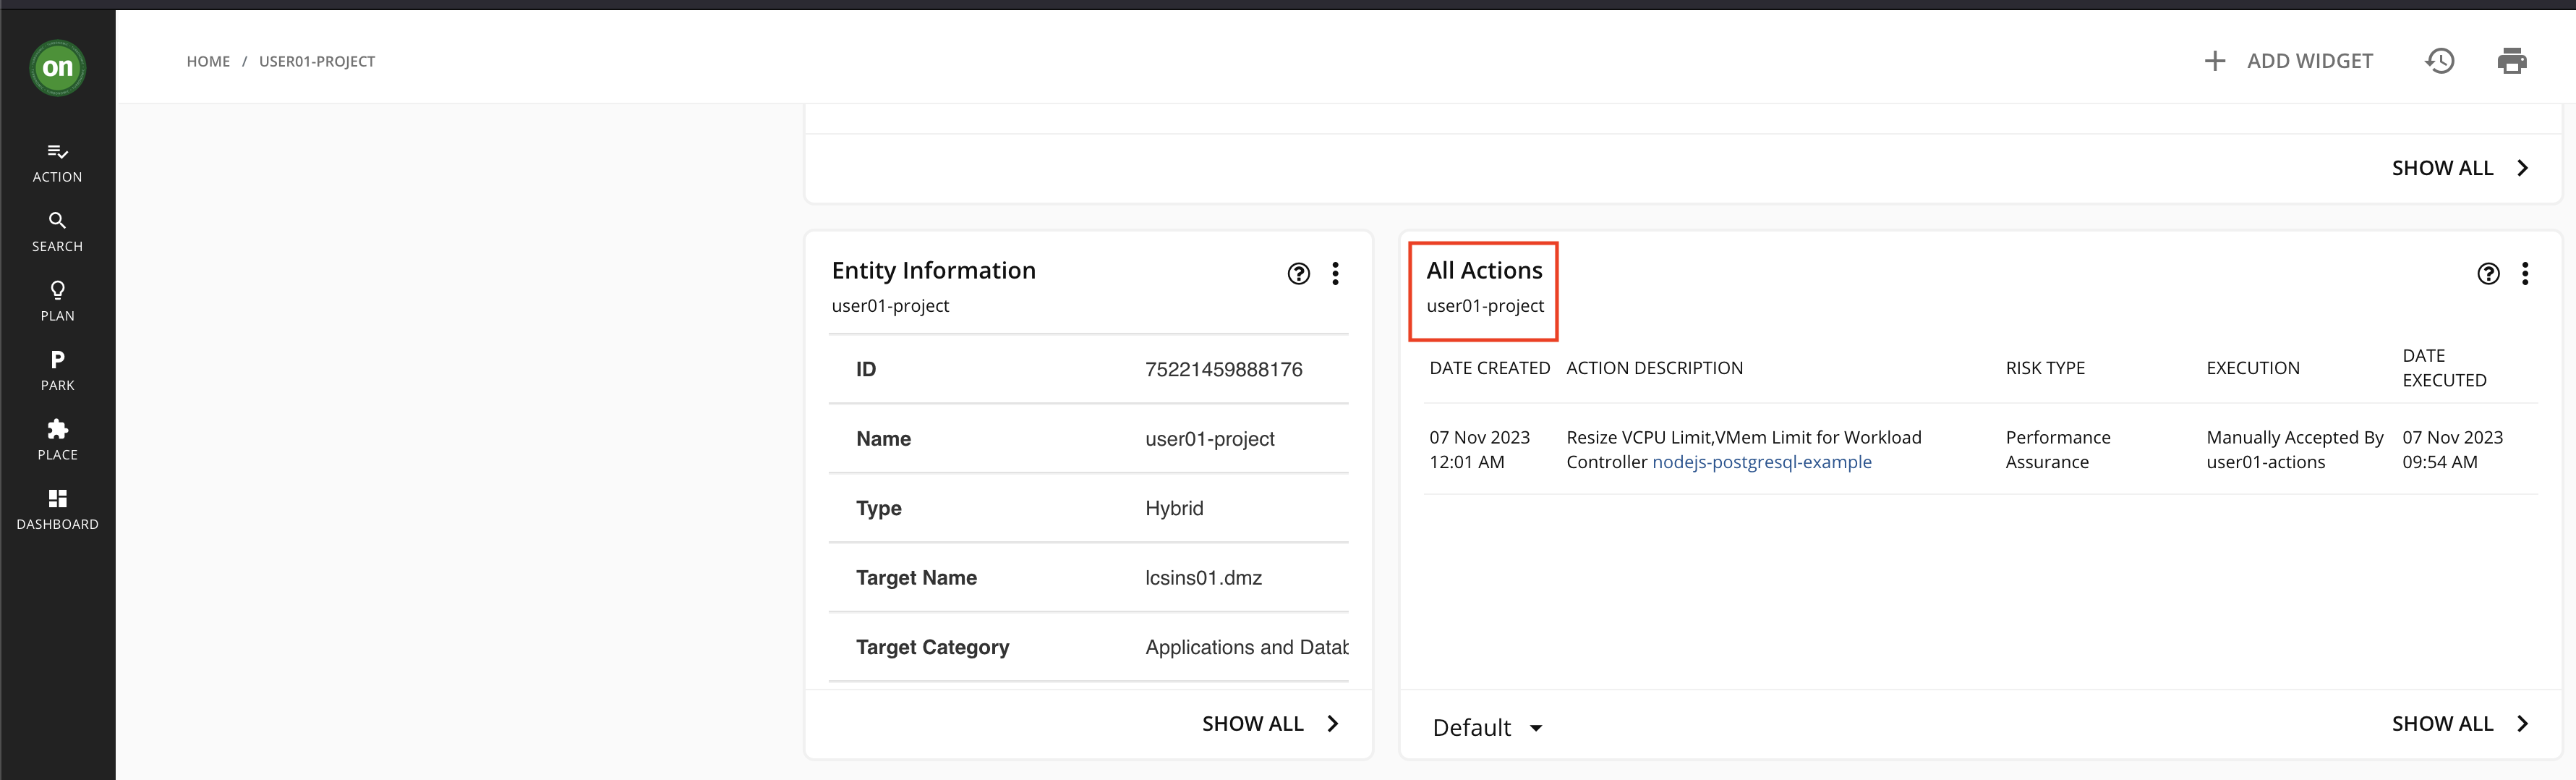Viewport: 2576px width, 780px height.
Task: Go to Home breadcrumb
Action: [x=208, y=61]
